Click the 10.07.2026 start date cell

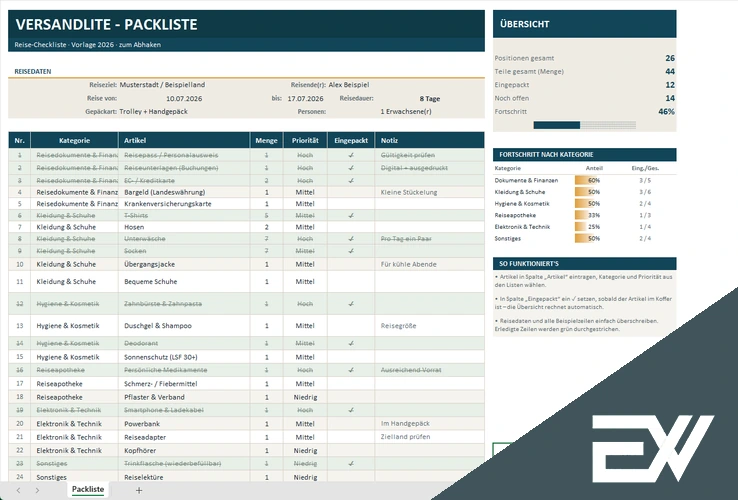[x=184, y=98]
